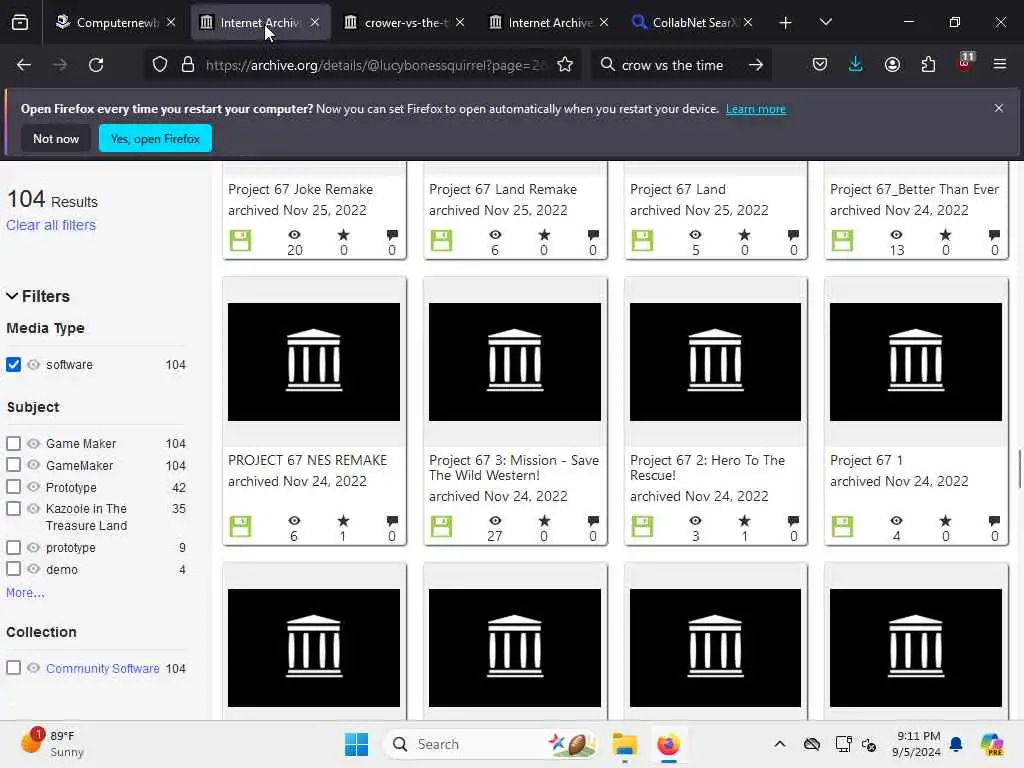Click the site padlock icon
1024x768 pixels.
coord(188,65)
